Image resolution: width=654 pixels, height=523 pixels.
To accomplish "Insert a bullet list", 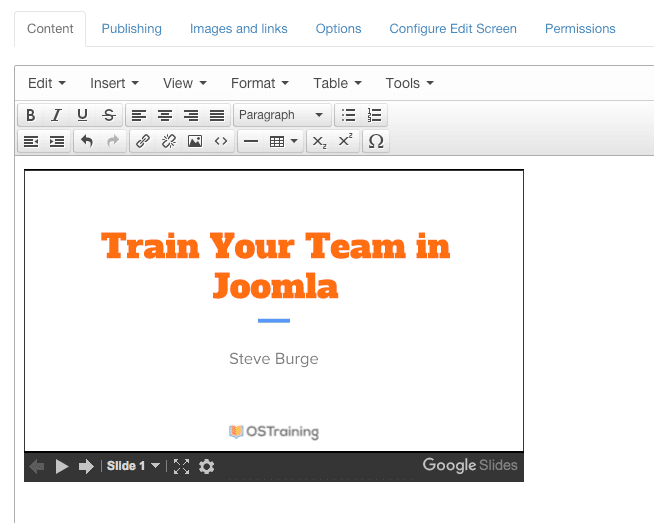I will click(348, 115).
